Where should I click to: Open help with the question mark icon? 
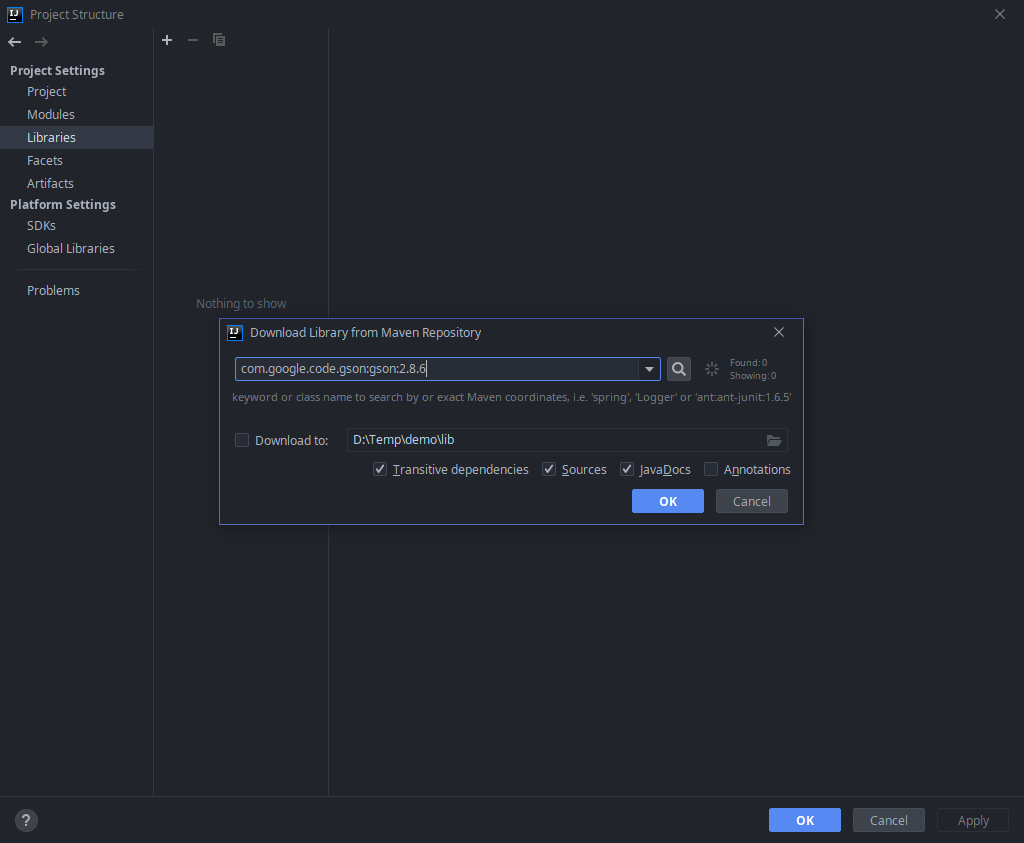click(x=26, y=820)
